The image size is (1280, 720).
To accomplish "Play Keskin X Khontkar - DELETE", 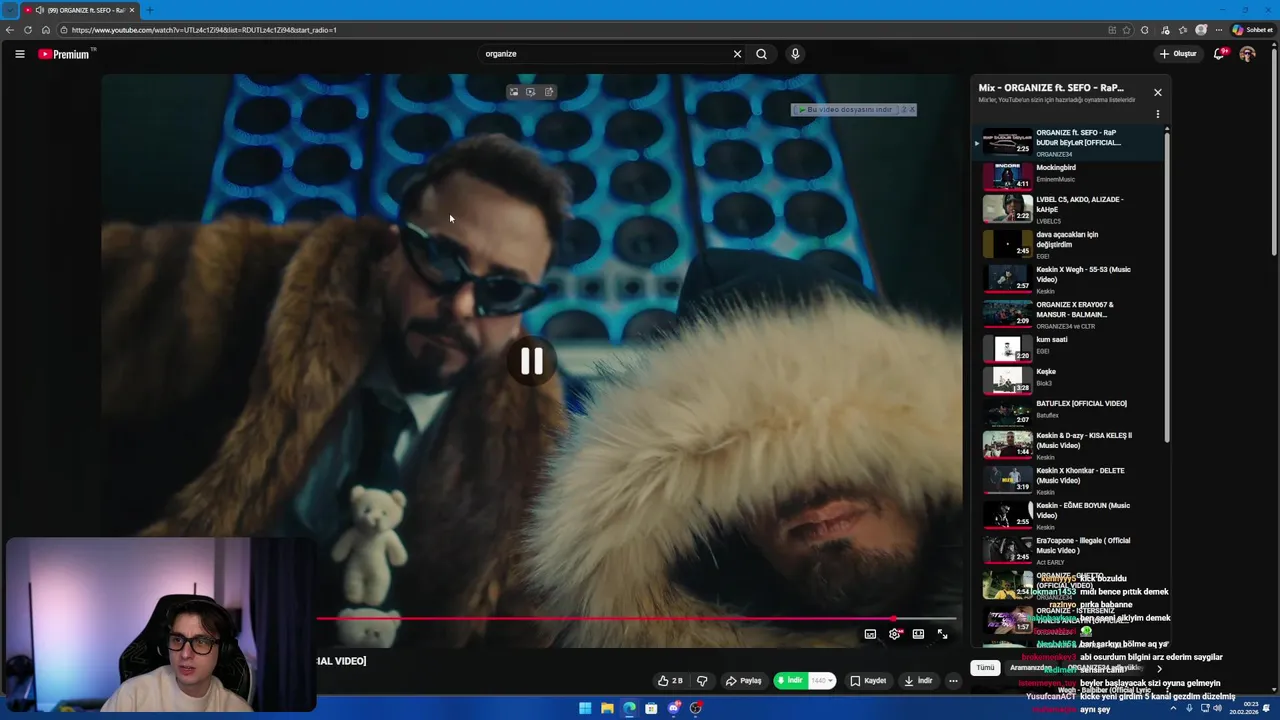I will [x=1070, y=481].
